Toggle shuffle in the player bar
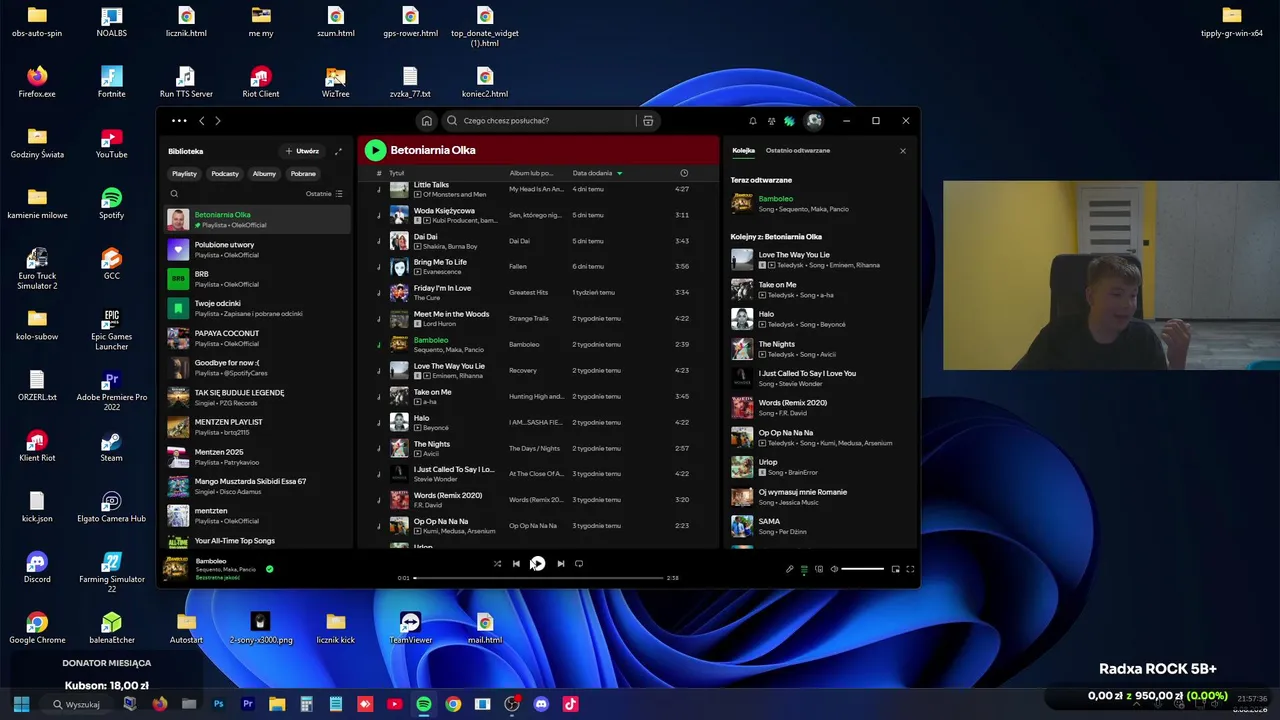1280x720 pixels. coord(497,564)
